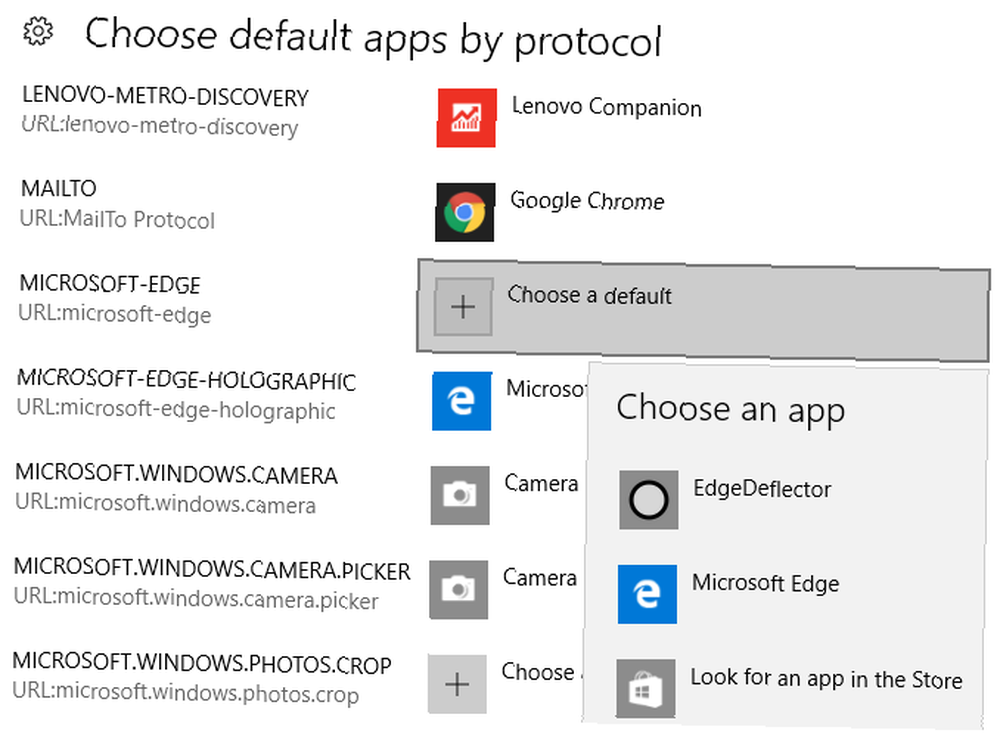The image size is (1000, 733).
Task: Open Lenovo Companion default app selector
Action: [x=607, y=107]
